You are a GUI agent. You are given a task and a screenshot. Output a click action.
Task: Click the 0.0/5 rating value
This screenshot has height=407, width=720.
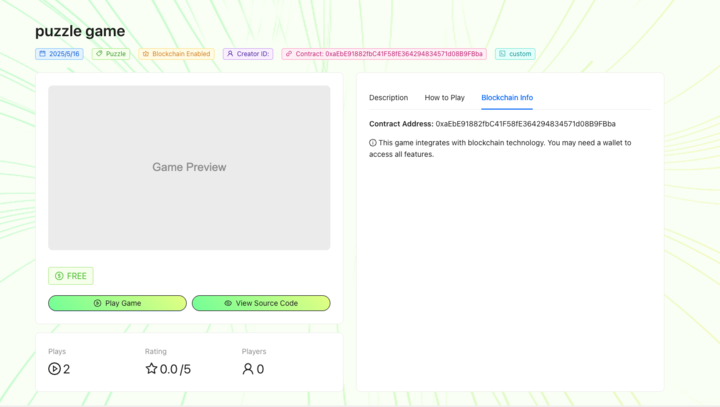click(175, 369)
